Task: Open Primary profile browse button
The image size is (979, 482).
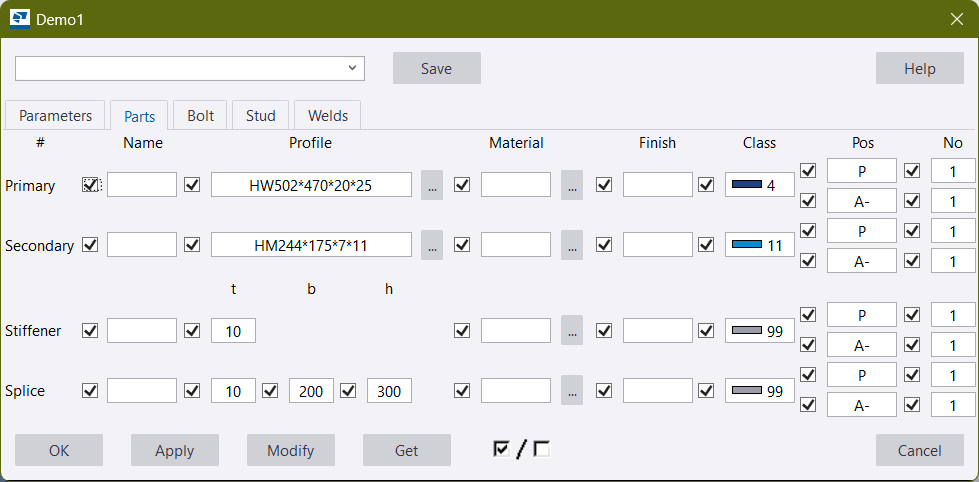Action: pos(432,185)
